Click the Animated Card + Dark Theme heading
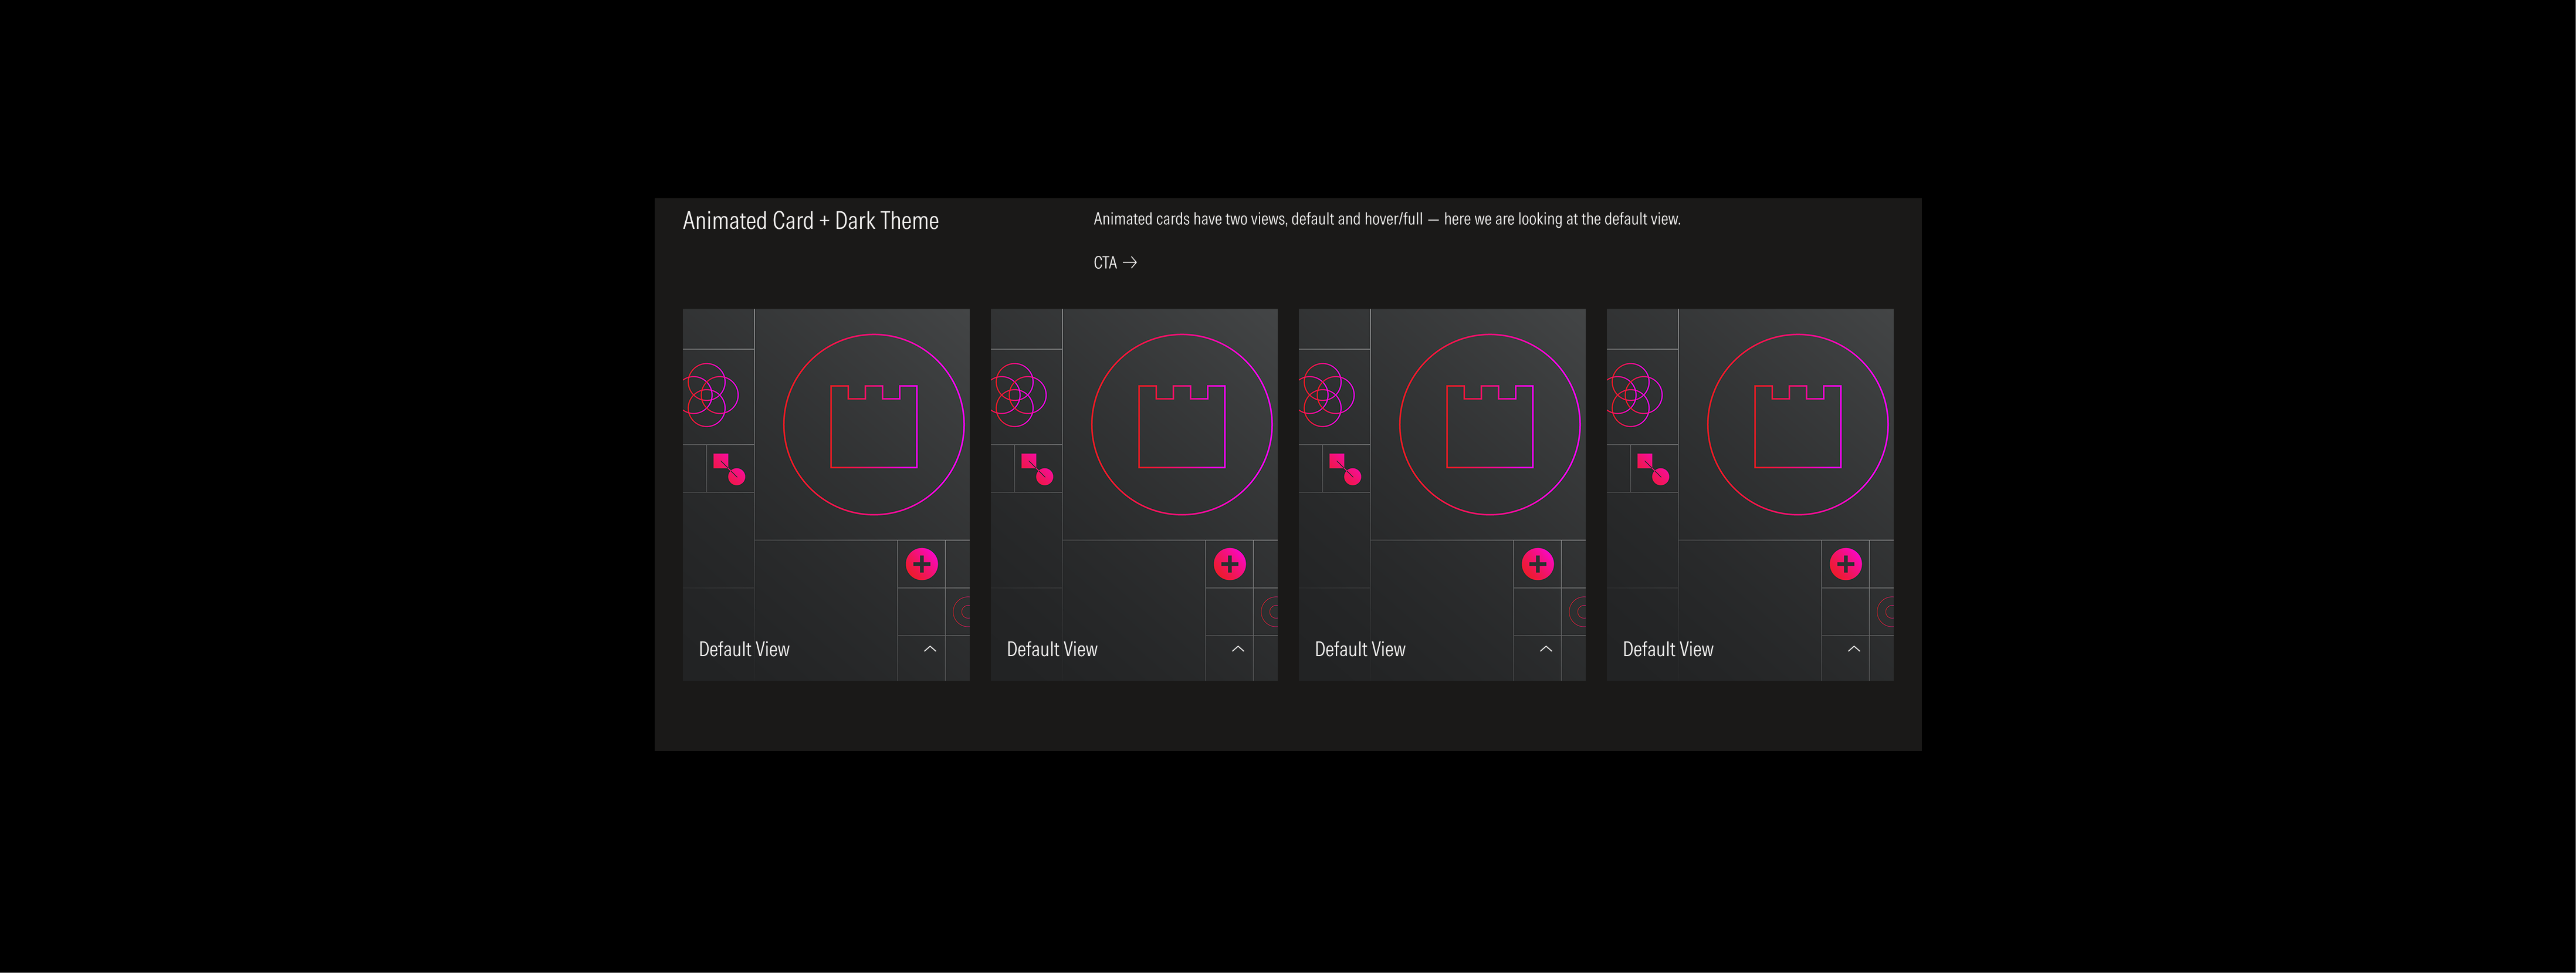The image size is (2576, 973). pyautogui.click(x=810, y=220)
